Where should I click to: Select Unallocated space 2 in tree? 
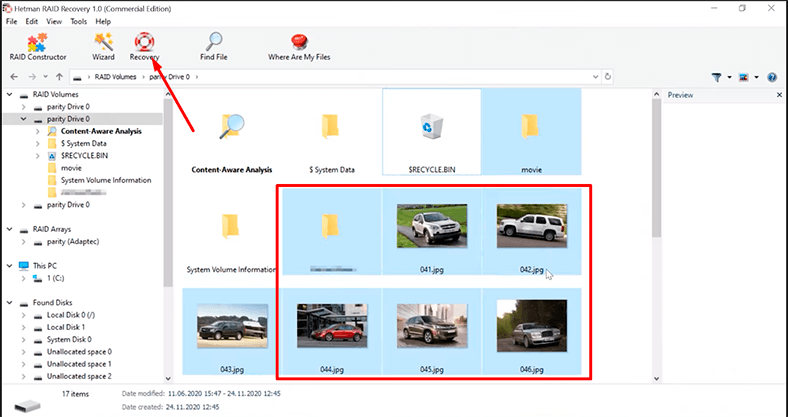(79, 376)
